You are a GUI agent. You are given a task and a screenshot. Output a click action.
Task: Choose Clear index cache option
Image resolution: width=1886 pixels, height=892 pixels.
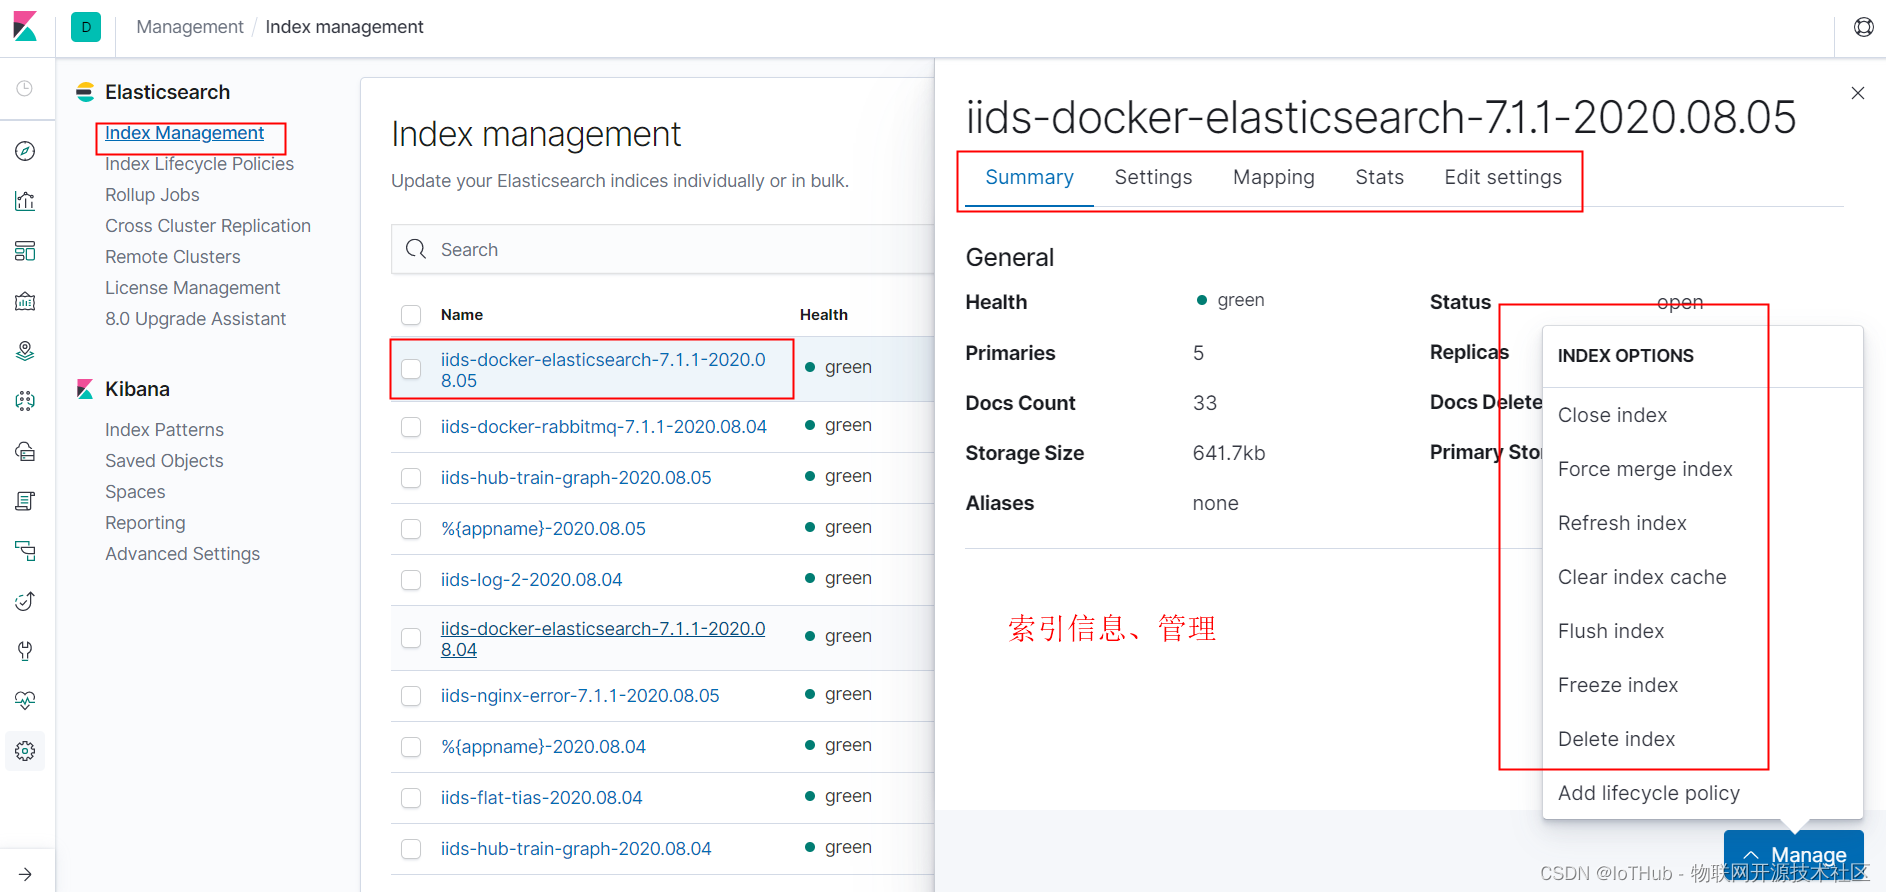coord(1702,577)
